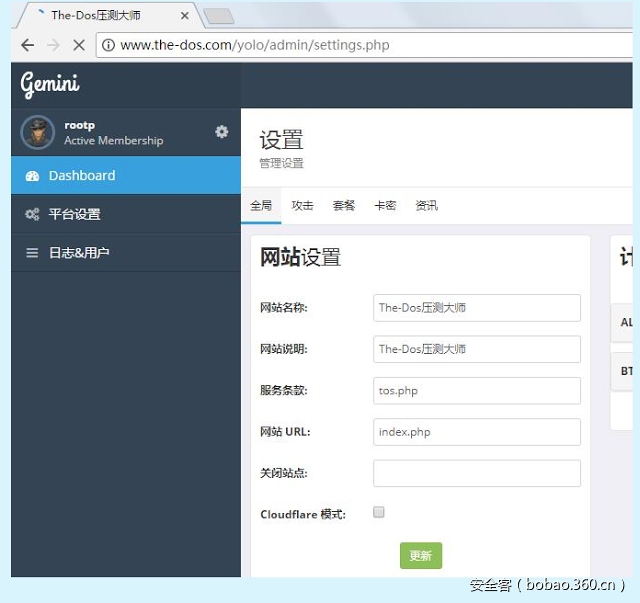Select the 资讯 tab
This screenshot has width=640, height=603.
[426, 205]
